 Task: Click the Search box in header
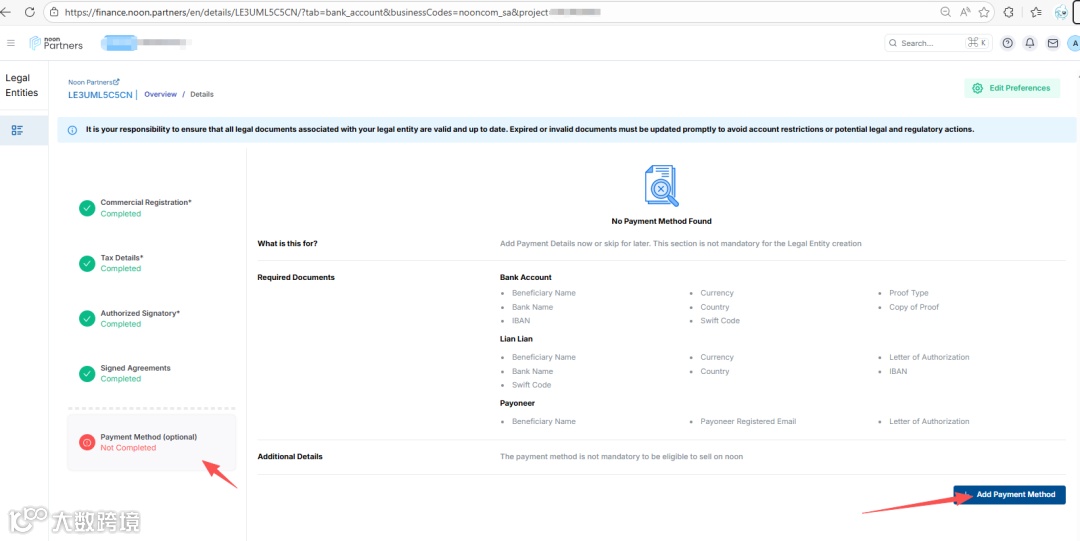pyautogui.click(x=937, y=43)
